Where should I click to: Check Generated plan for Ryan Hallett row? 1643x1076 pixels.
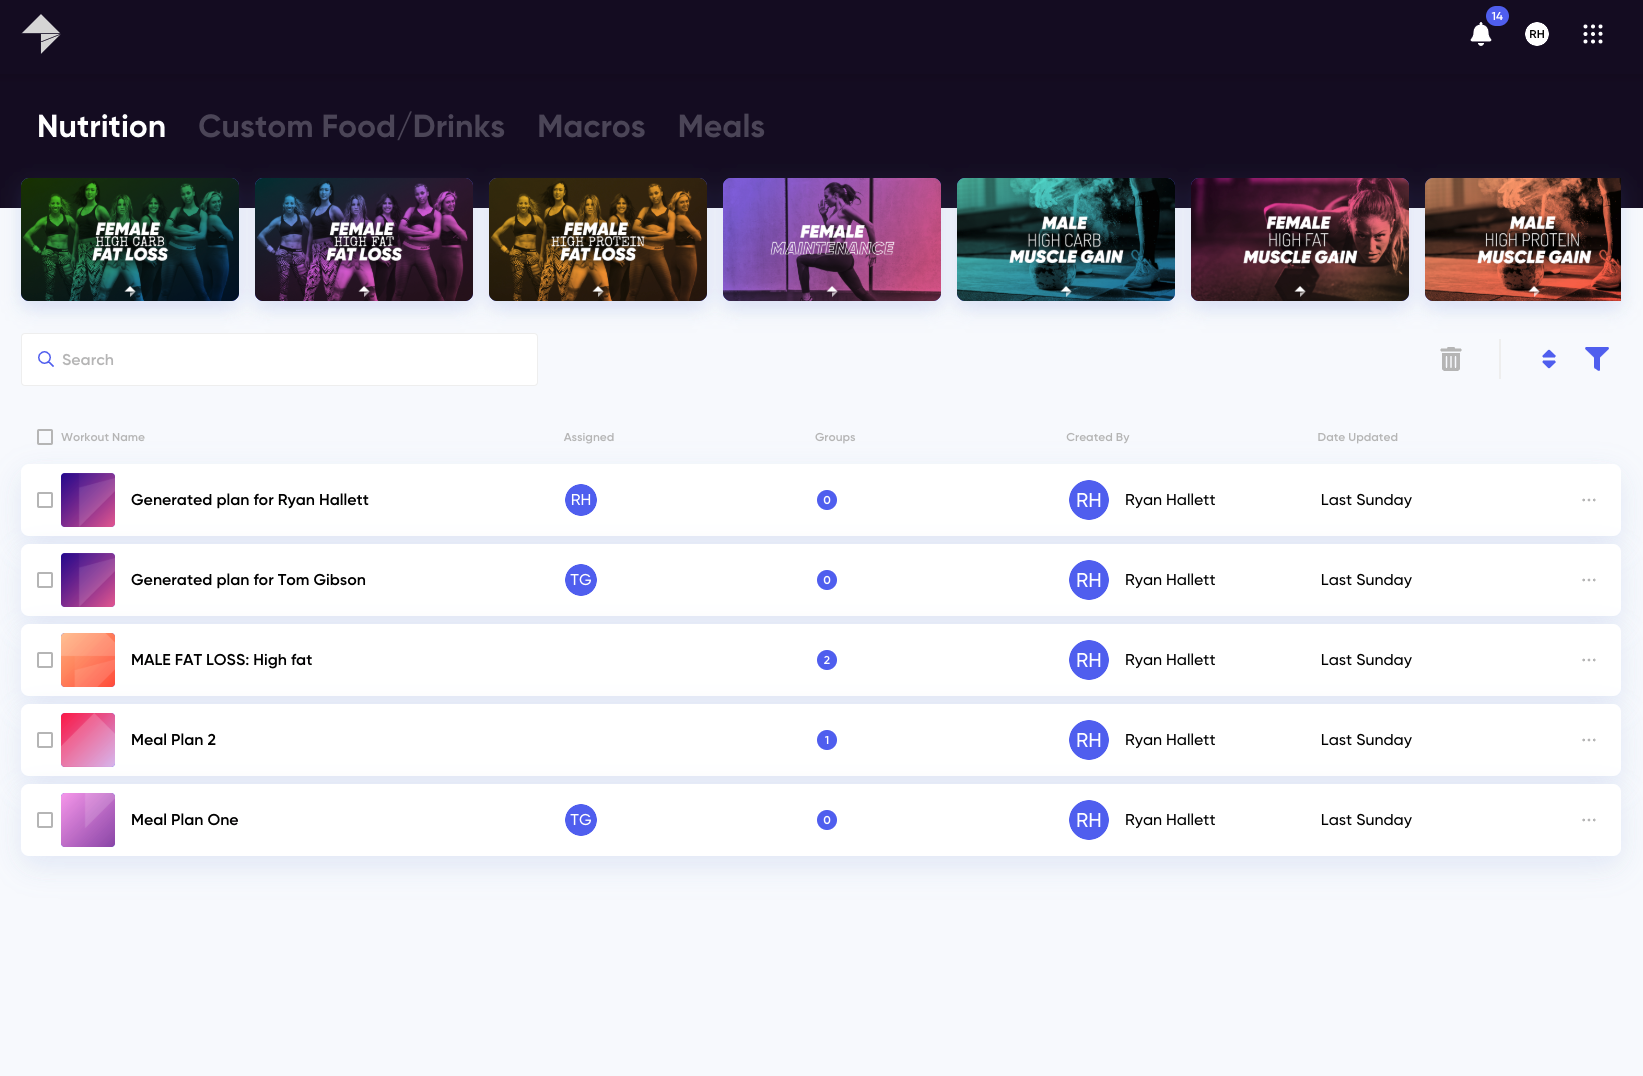pyautogui.click(x=45, y=500)
